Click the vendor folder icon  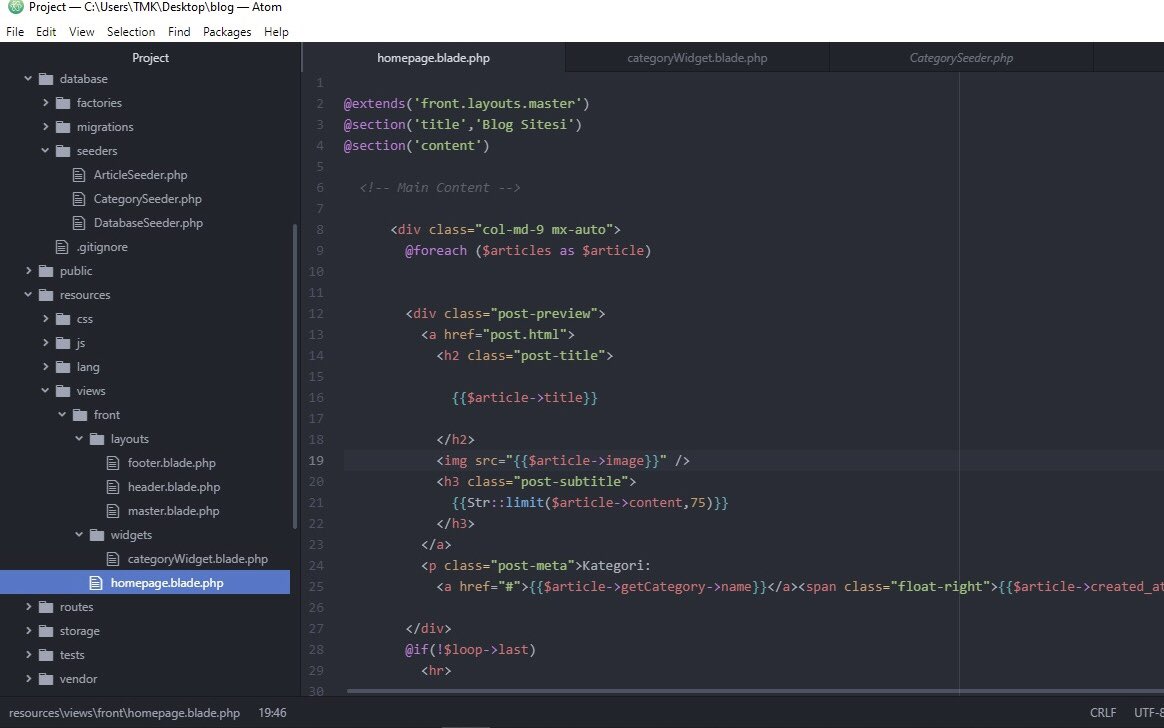(x=46, y=679)
